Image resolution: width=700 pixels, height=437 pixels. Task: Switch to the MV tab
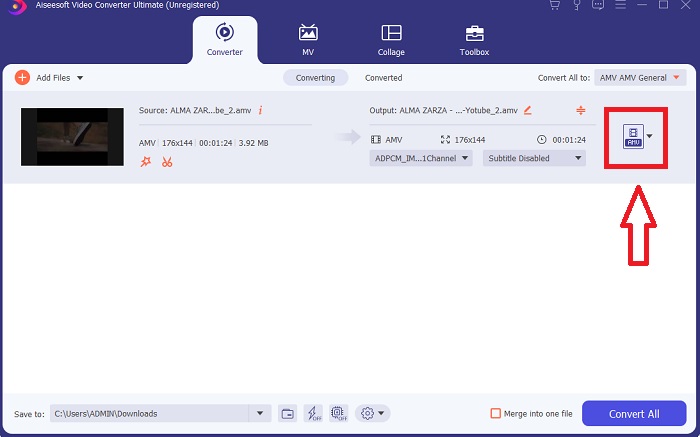coord(308,39)
